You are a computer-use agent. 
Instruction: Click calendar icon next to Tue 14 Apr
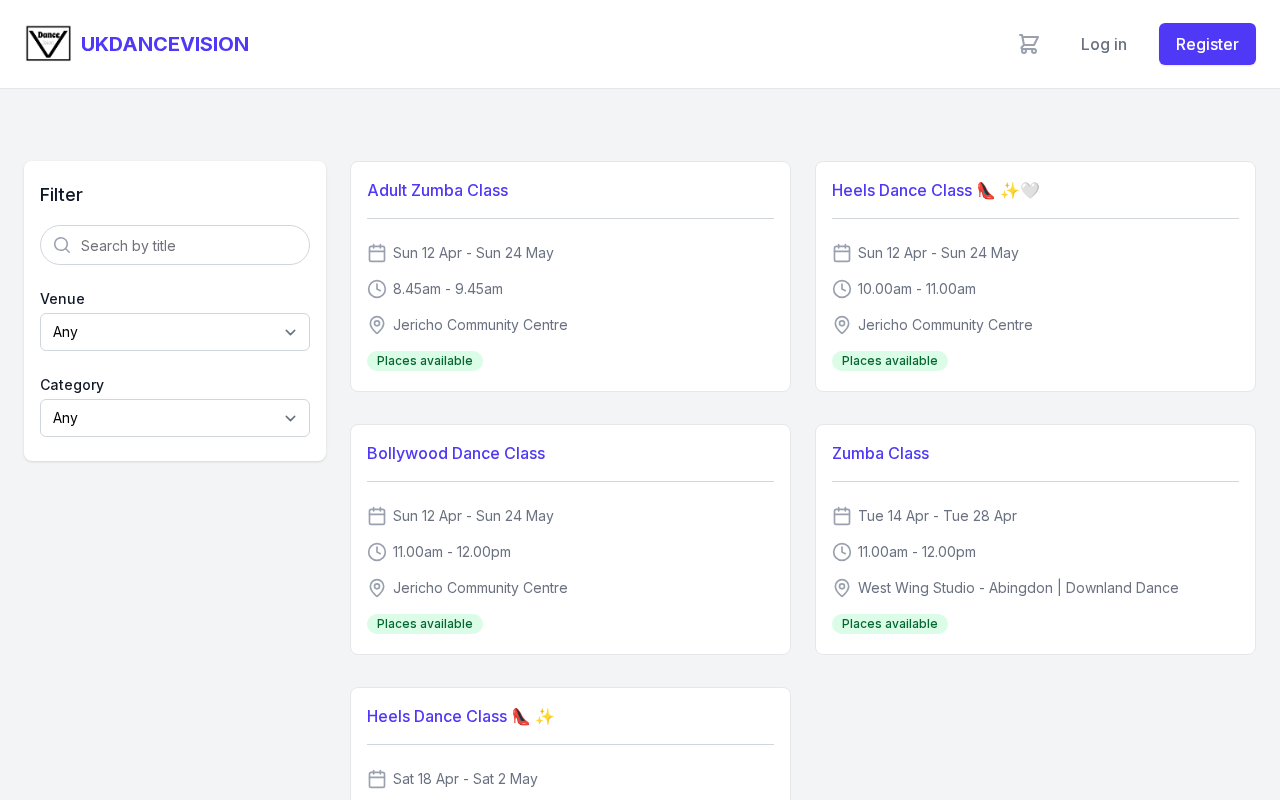(842, 516)
